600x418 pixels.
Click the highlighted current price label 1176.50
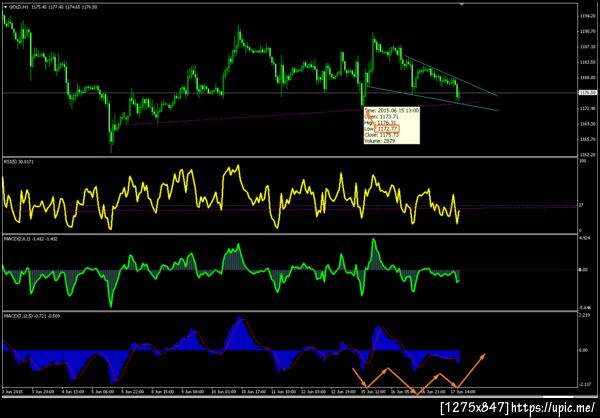coord(589,93)
